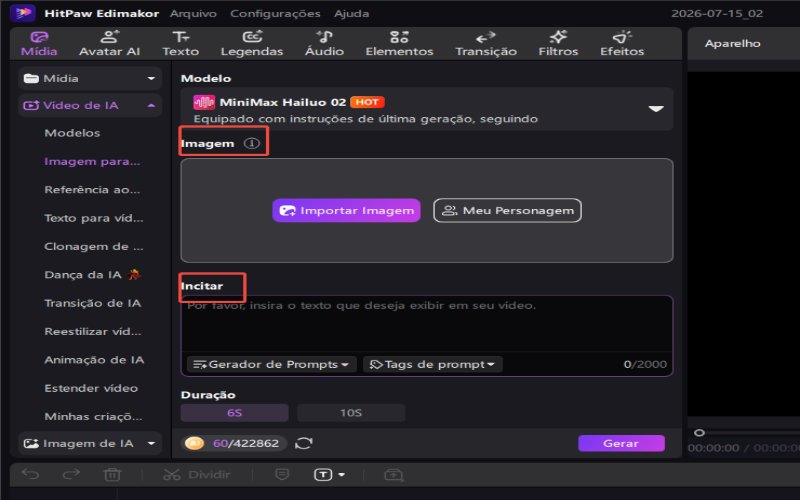Image resolution: width=800 pixels, height=500 pixels.
Task: Select Clonagem de... in the sidebar
Action: (93, 246)
